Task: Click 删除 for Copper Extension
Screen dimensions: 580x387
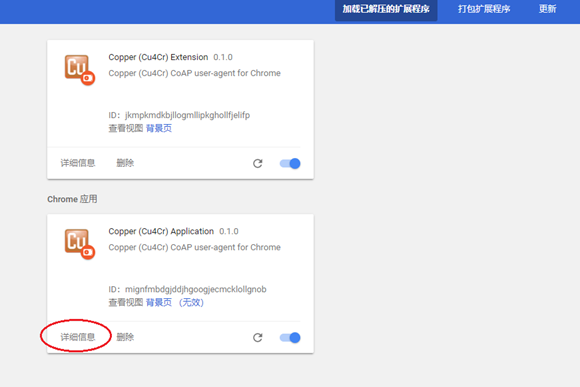Action: (x=125, y=163)
